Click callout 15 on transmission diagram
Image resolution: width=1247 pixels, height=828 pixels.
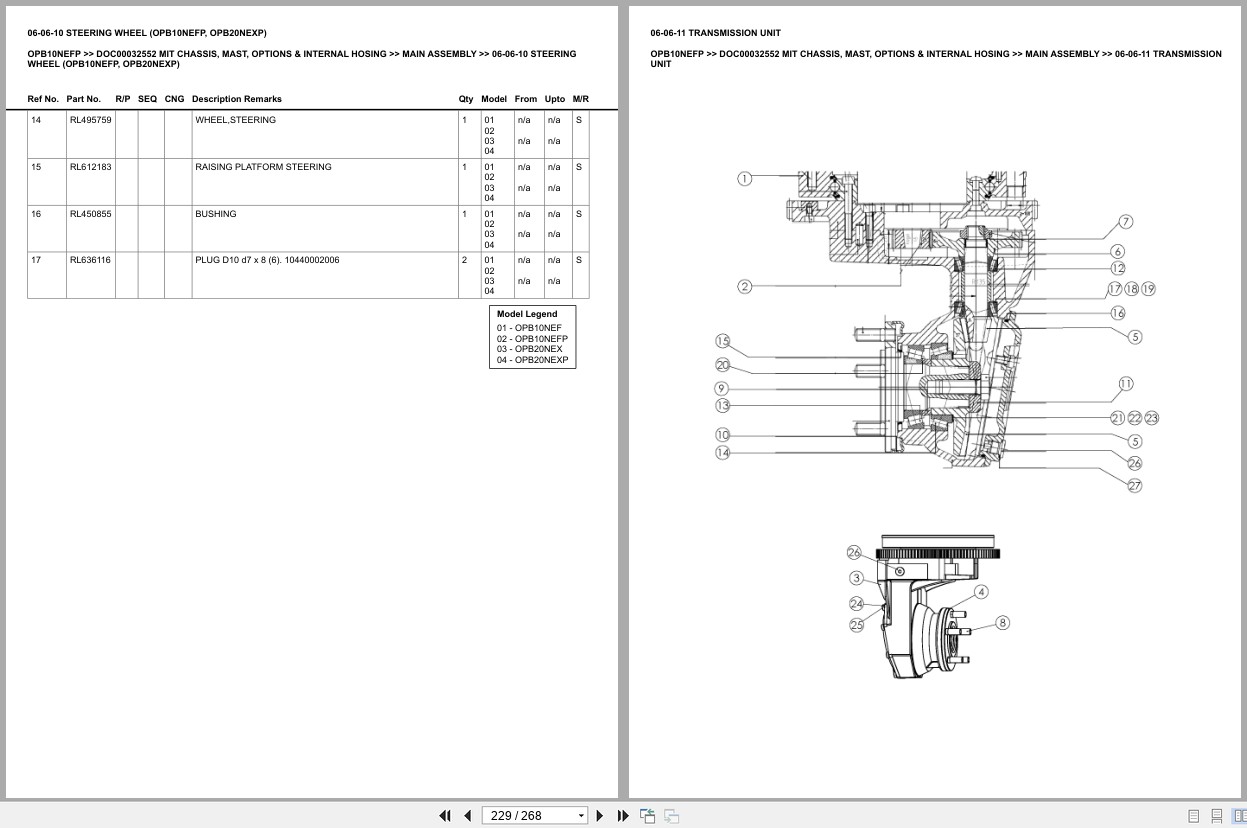(722, 342)
